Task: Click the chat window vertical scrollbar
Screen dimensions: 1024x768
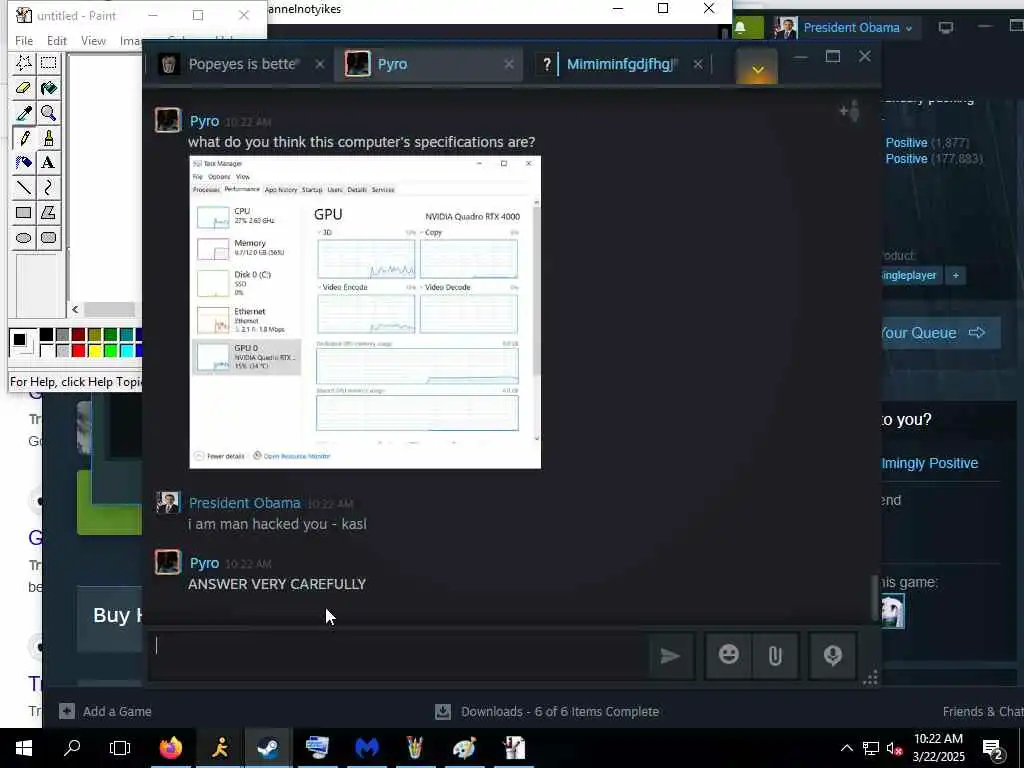Action: (876, 598)
